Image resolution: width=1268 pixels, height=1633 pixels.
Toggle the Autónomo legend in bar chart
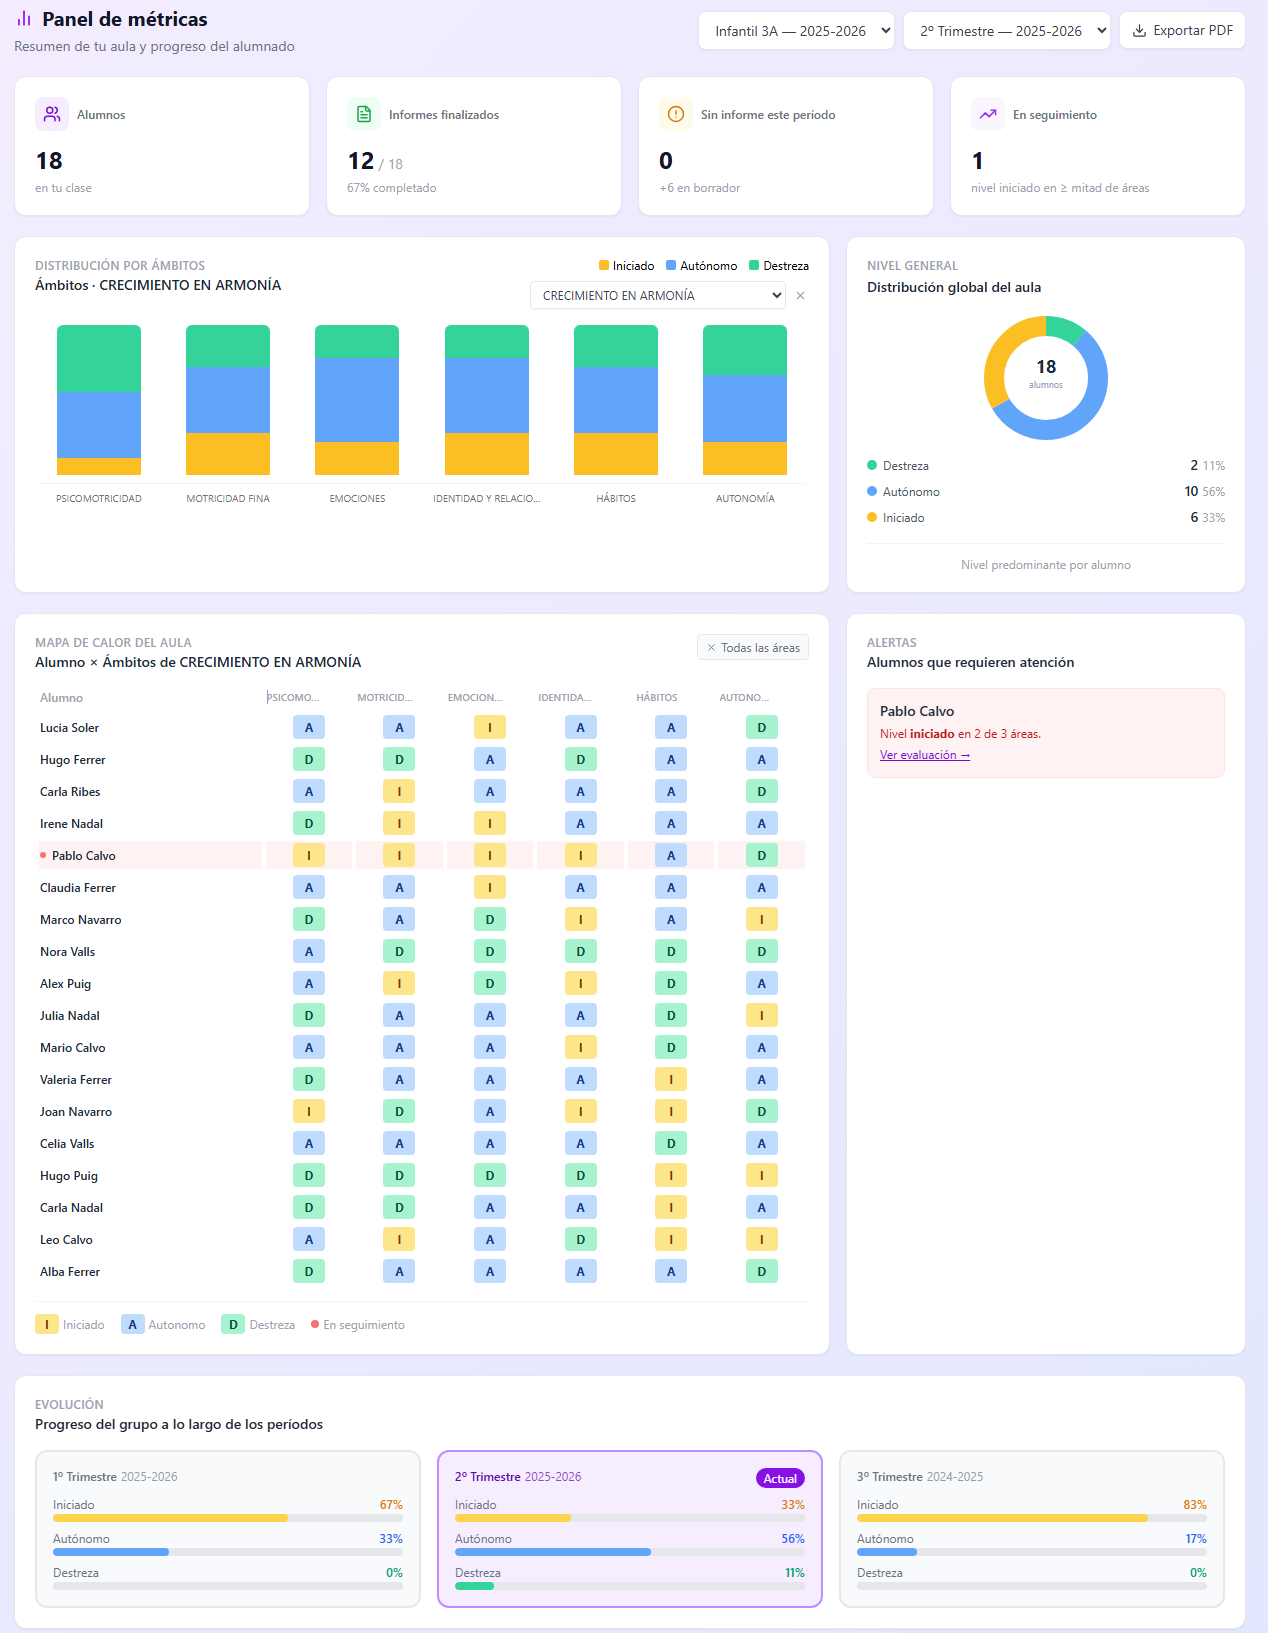pyautogui.click(x=701, y=266)
